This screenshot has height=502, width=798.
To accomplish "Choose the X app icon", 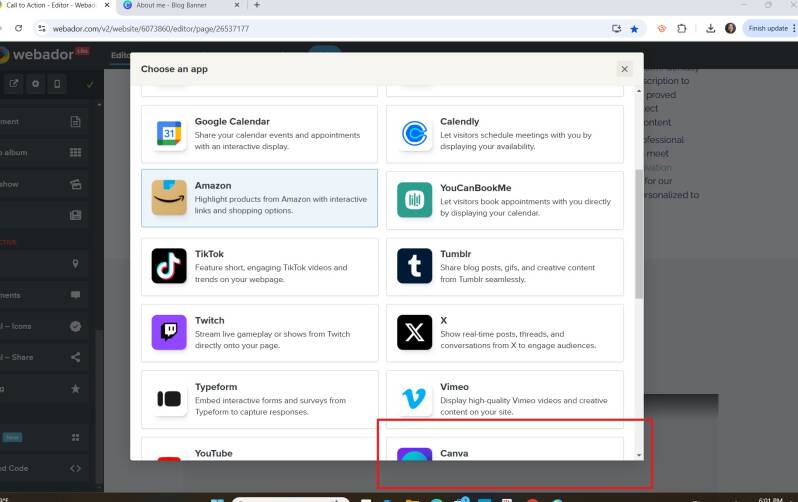I will point(414,332).
